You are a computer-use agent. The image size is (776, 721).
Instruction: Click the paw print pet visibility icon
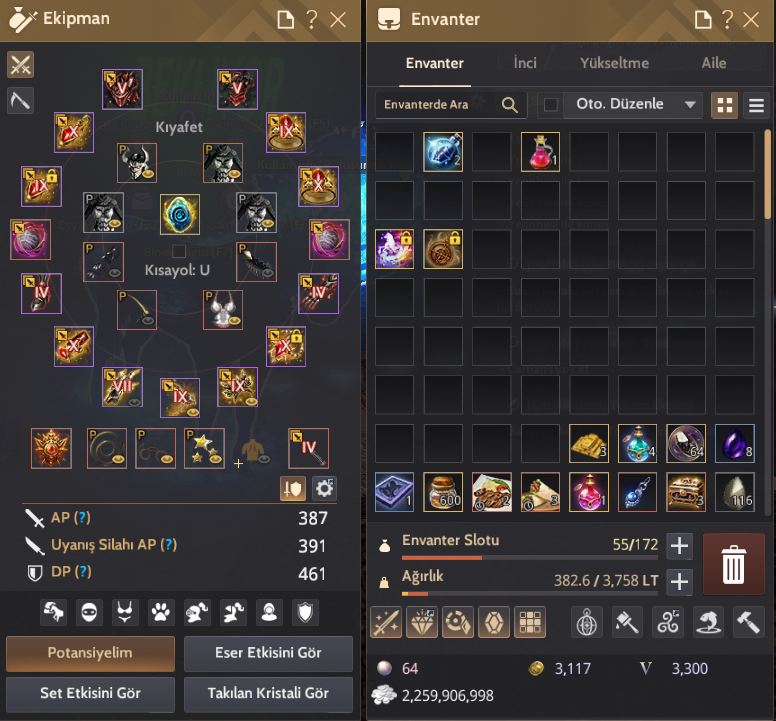[x=161, y=613]
